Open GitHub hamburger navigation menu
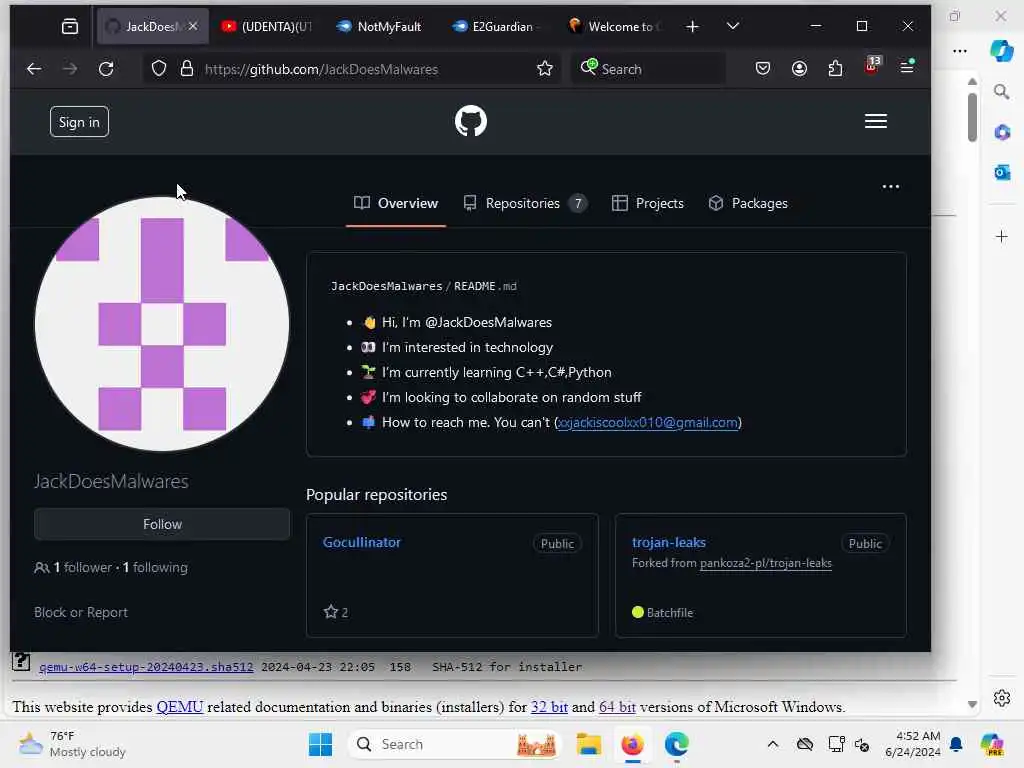 [x=876, y=121]
